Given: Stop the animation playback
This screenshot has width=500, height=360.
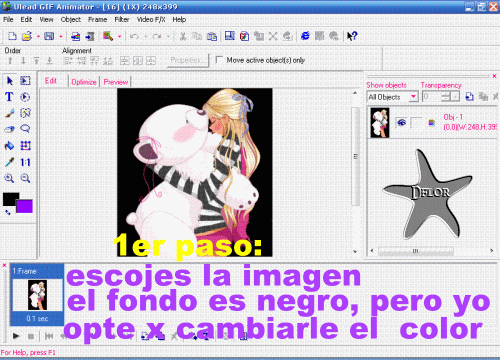Looking at the screenshot, I should point(31,336).
